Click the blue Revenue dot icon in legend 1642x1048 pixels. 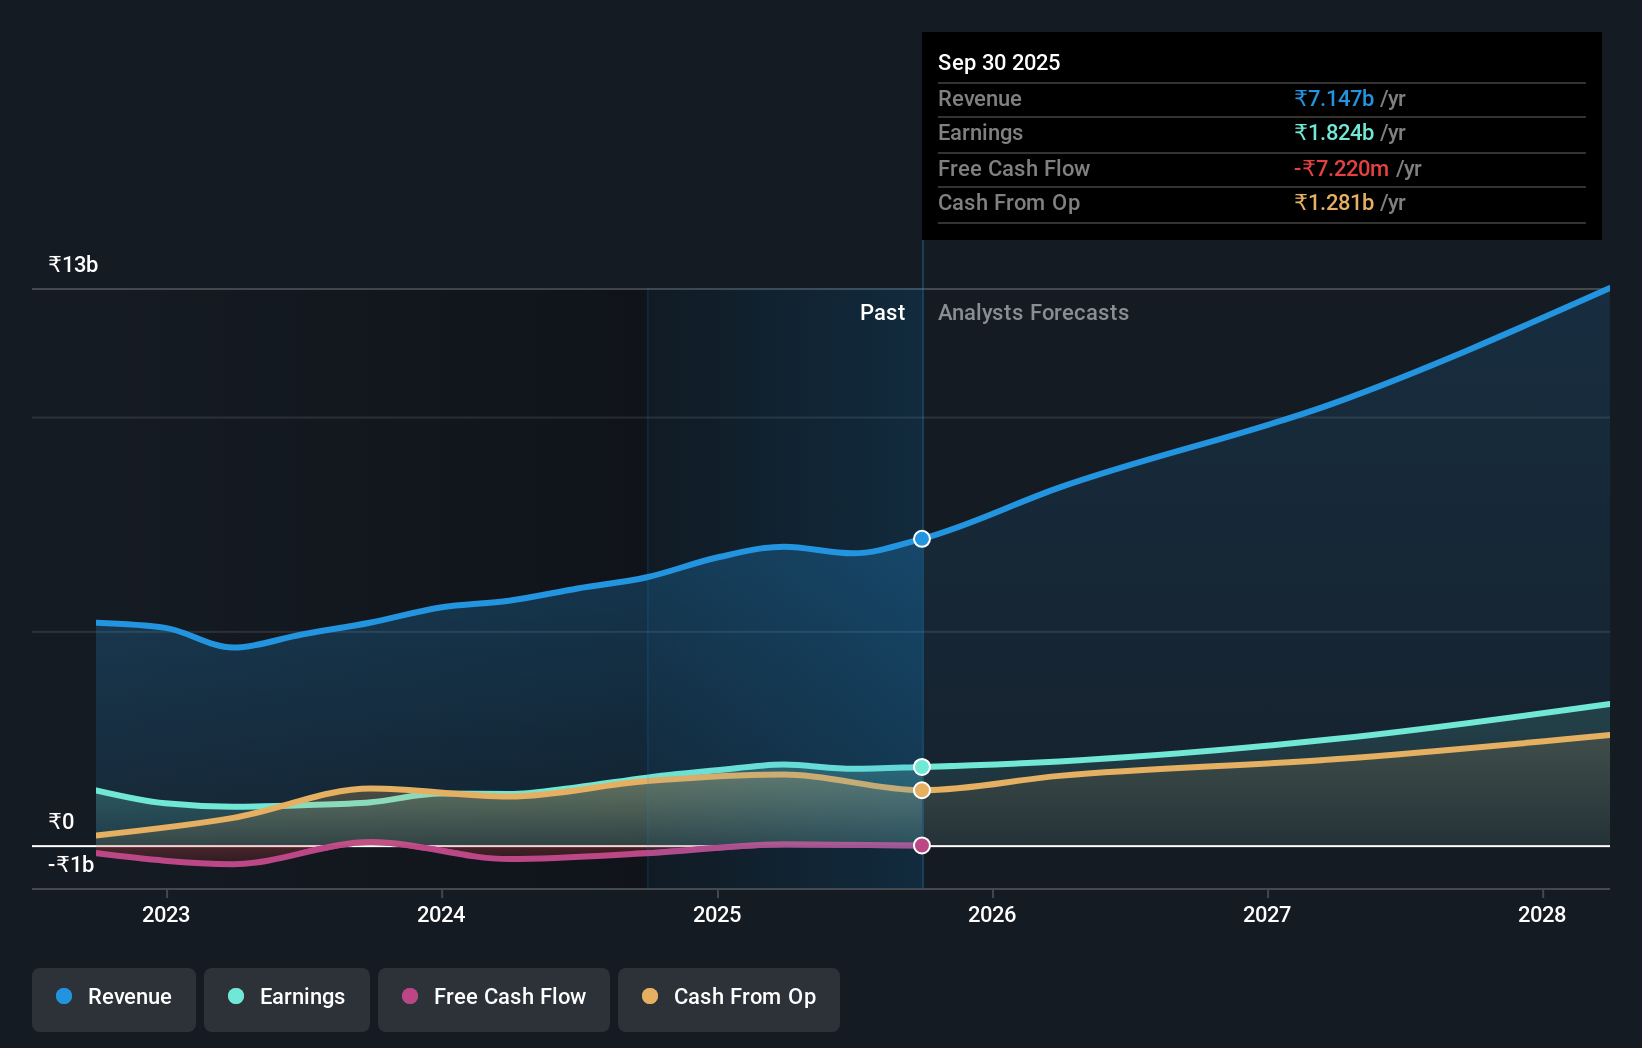point(62,997)
